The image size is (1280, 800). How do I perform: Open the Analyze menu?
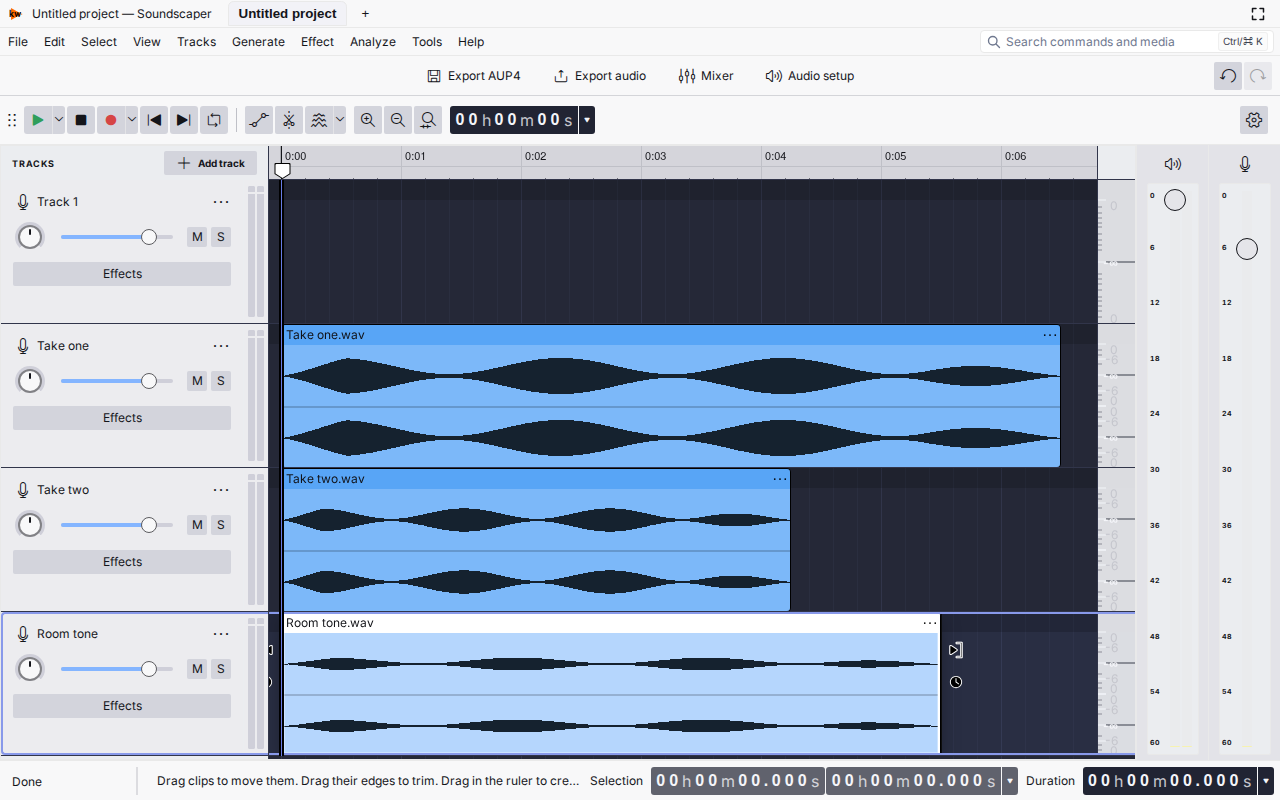[373, 42]
